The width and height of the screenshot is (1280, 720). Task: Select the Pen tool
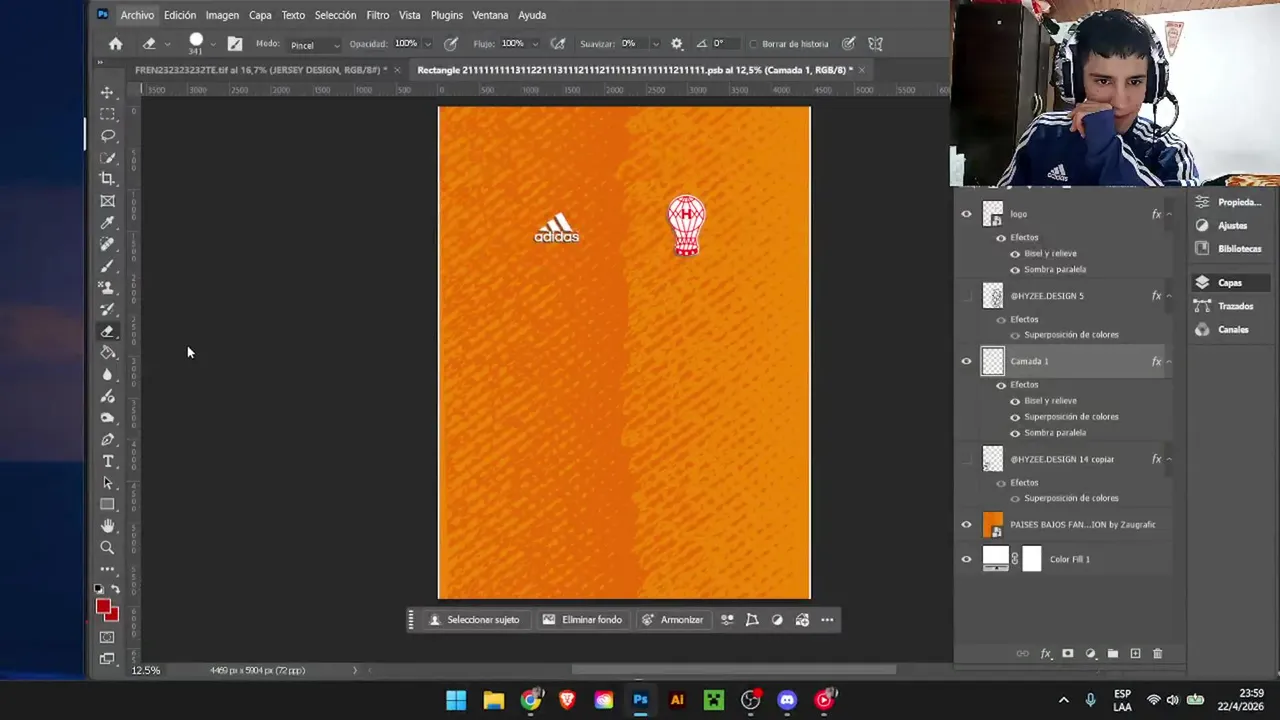point(107,440)
